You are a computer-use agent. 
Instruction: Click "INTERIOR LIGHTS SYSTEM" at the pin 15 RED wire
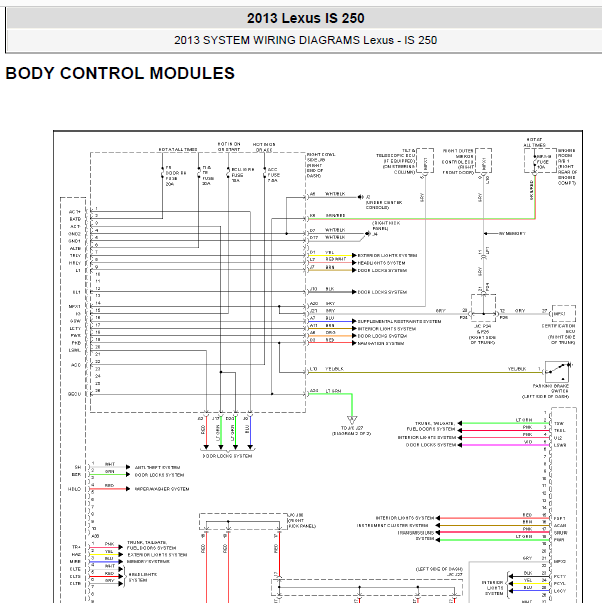click(x=405, y=518)
